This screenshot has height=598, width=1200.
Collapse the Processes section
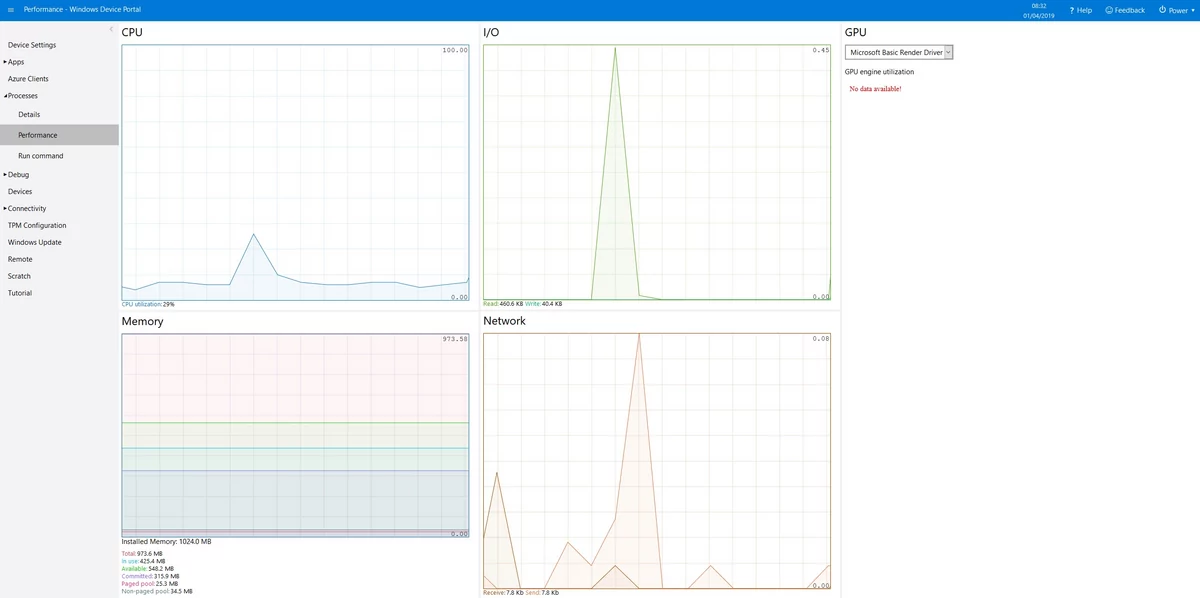pyautogui.click(x=21, y=96)
